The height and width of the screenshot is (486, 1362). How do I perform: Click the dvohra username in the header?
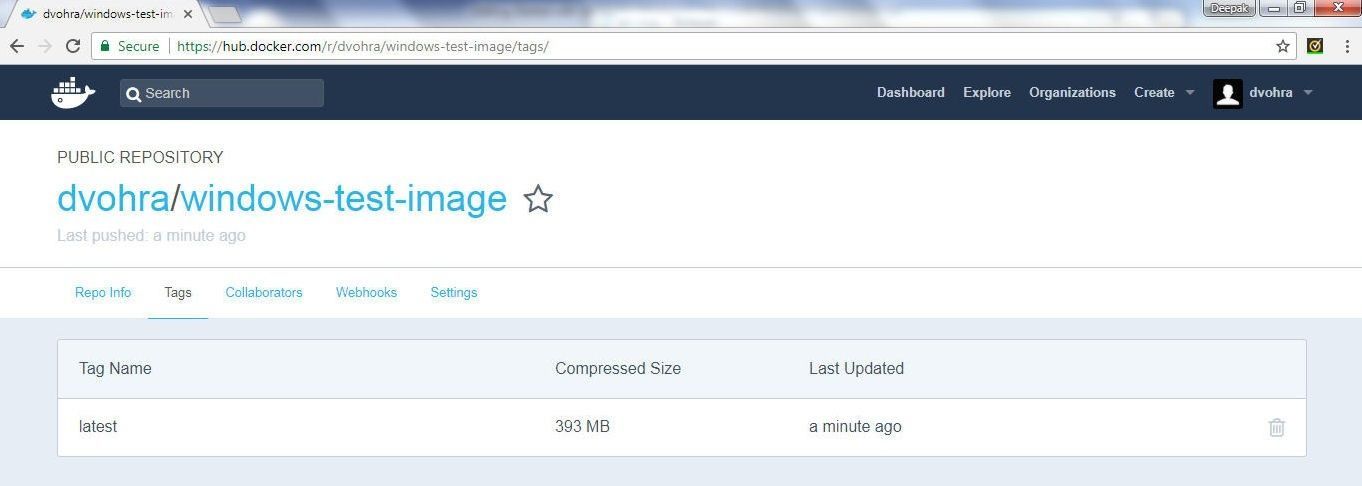tap(1271, 92)
